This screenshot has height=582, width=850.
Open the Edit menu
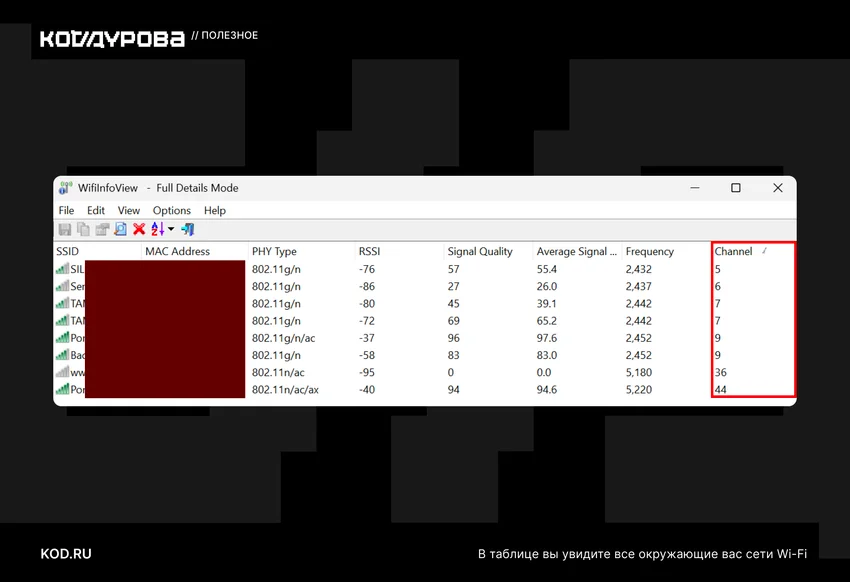(96, 210)
